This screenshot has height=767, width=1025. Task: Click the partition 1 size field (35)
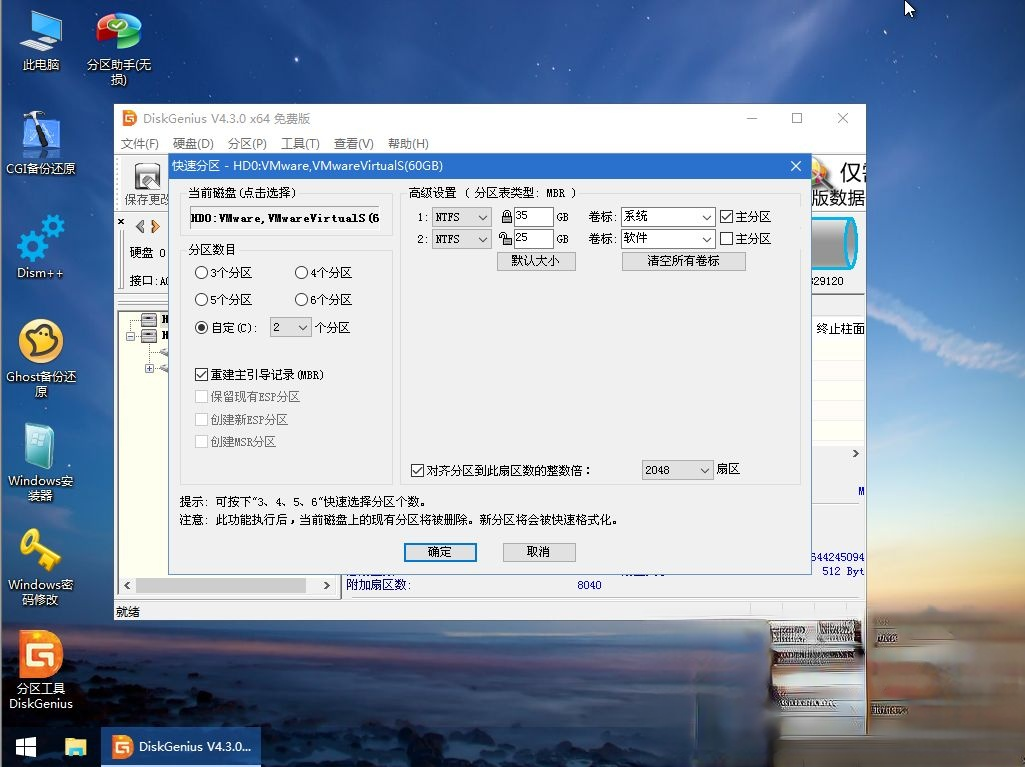[533, 216]
